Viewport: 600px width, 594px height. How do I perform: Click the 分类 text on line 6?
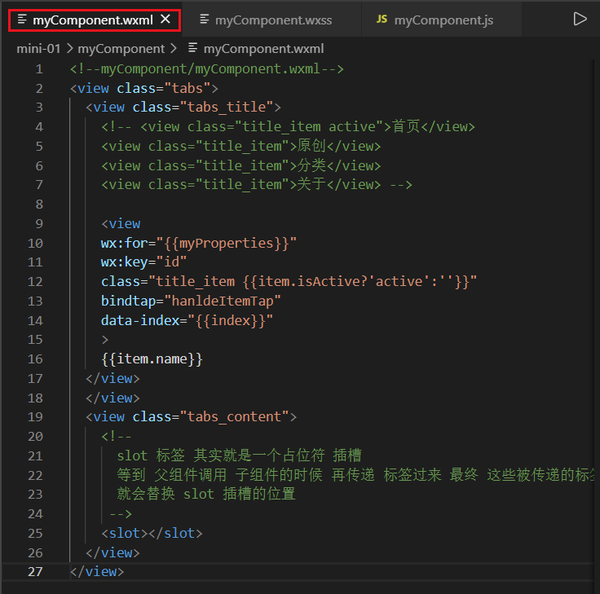pyautogui.click(x=311, y=165)
